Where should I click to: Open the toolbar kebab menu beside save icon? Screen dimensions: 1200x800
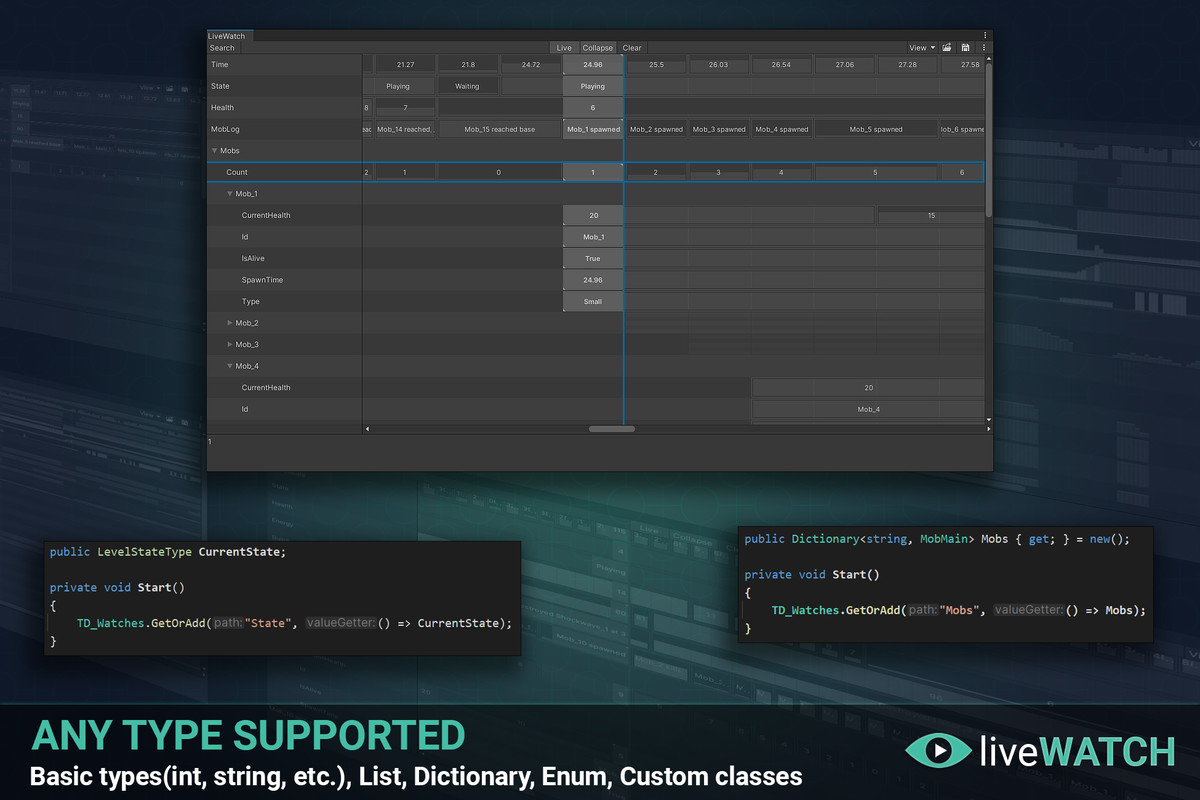984,47
